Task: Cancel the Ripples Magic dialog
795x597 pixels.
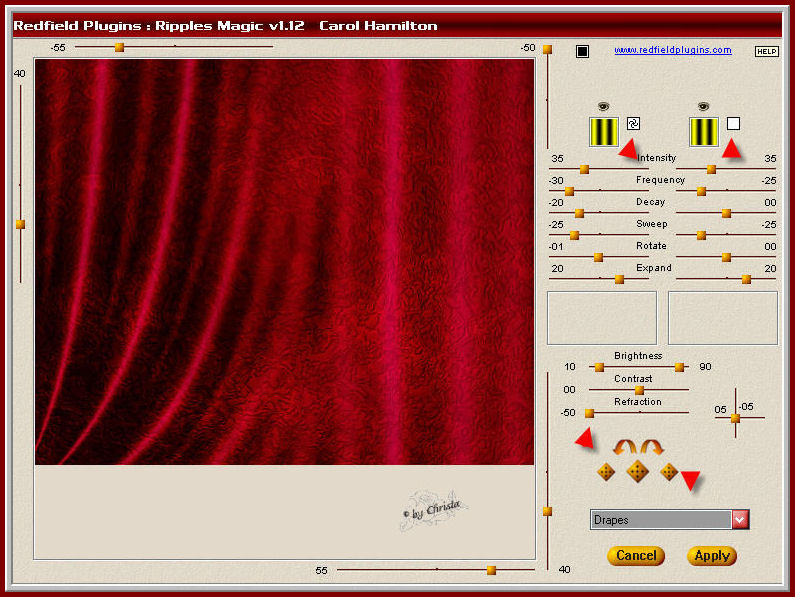Action: click(636, 556)
